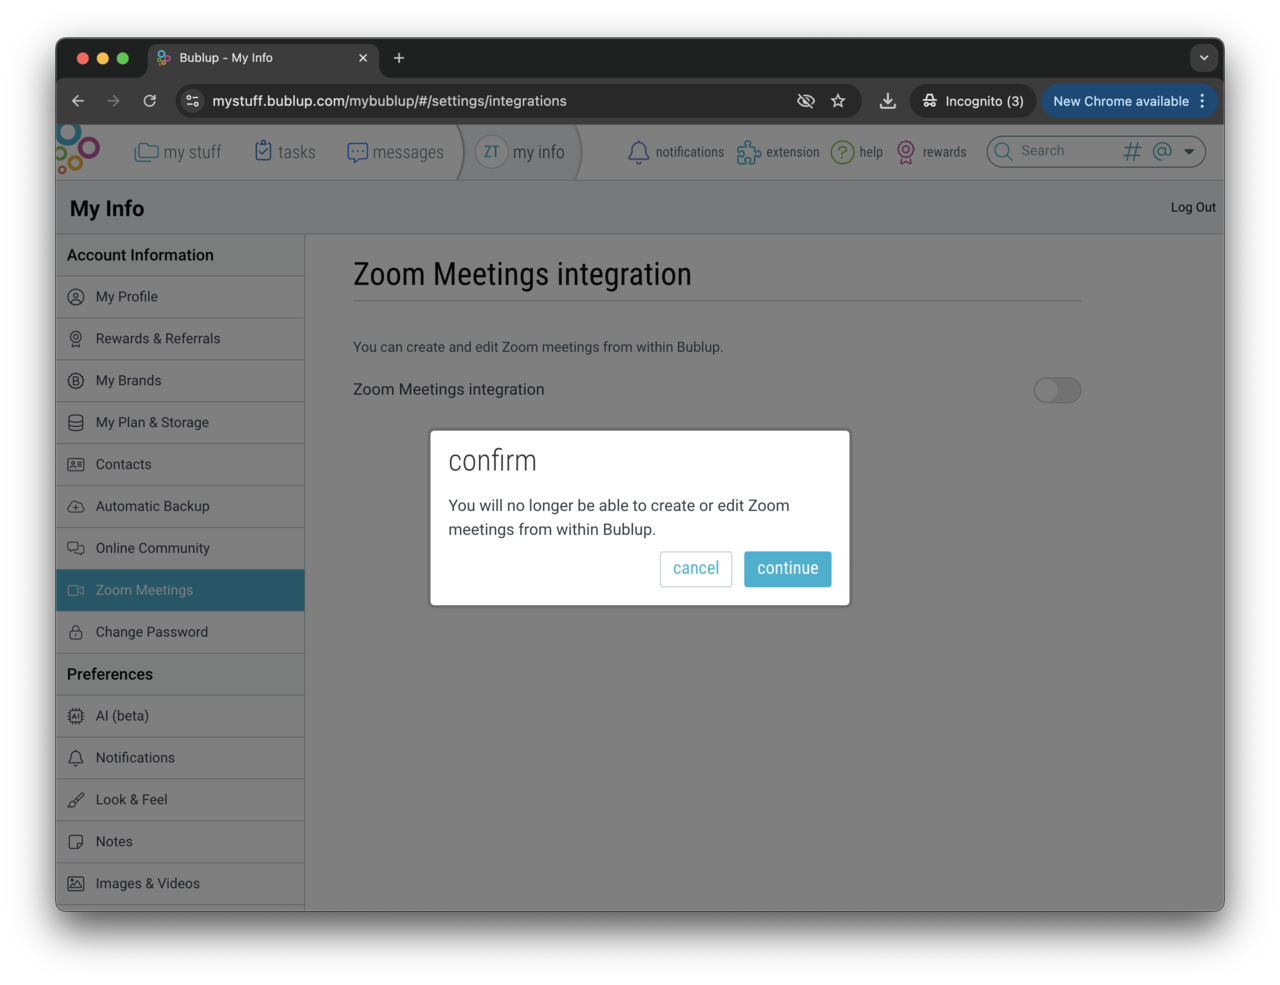This screenshot has height=985, width=1280.
Task: Click the hashtag icon in search bar
Action: [x=1132, y=151]
